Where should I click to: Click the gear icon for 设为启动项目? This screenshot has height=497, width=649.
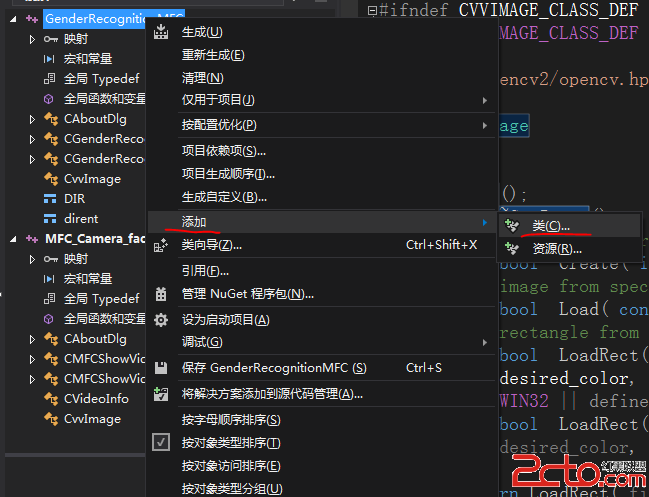click(161, 320)
